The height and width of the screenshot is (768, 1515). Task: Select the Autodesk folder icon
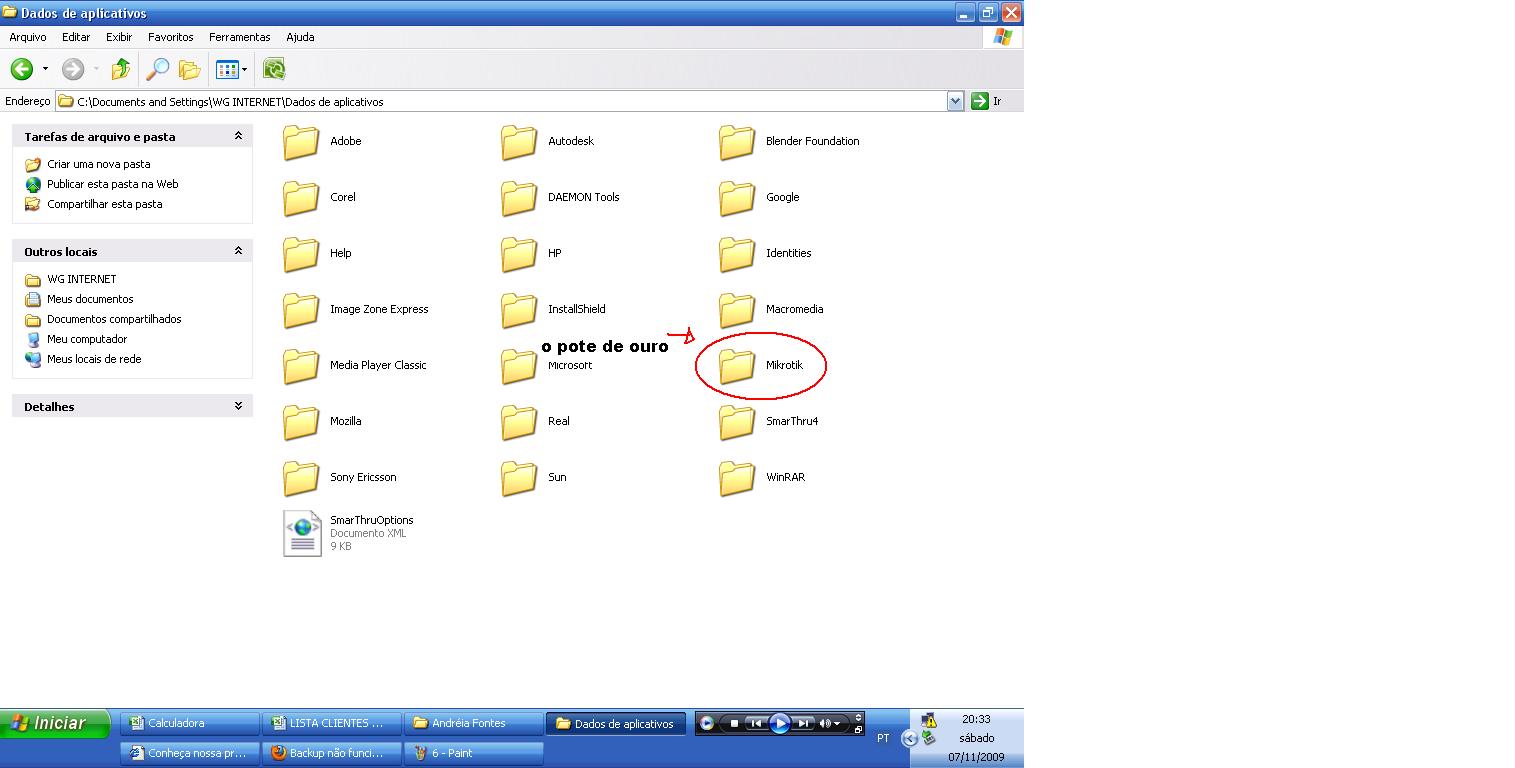tap(519, 142)
